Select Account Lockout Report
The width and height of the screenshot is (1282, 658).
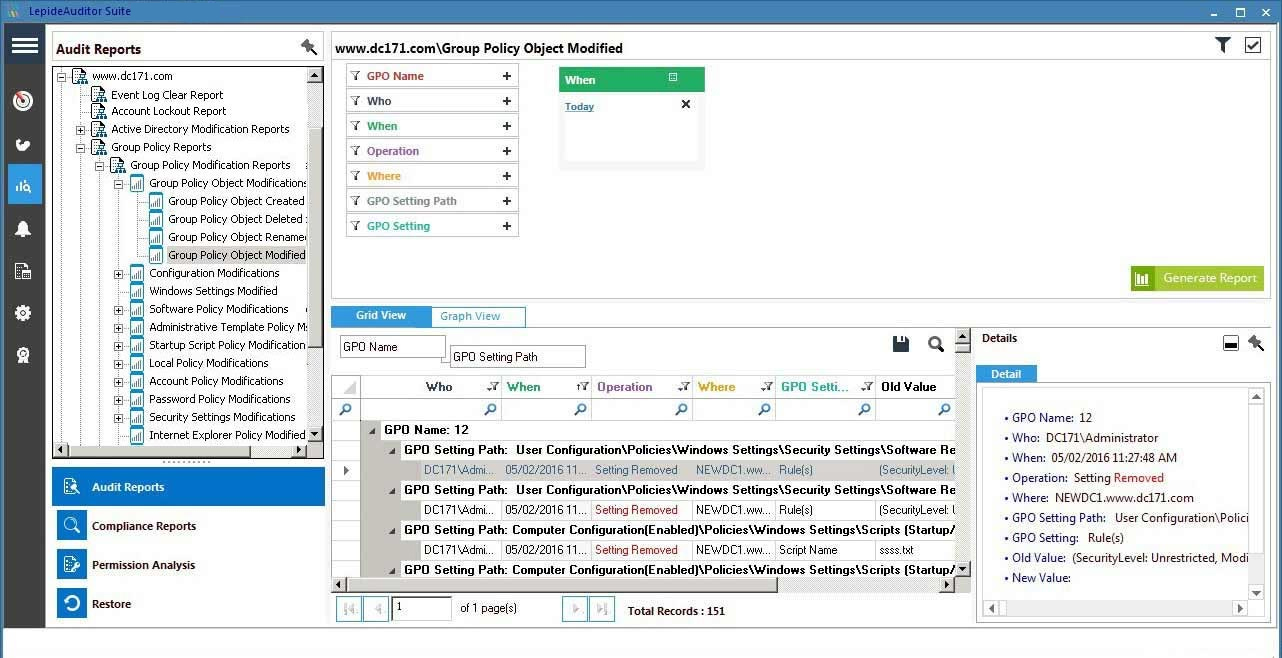pyautogui.click(x=169, y=112)
